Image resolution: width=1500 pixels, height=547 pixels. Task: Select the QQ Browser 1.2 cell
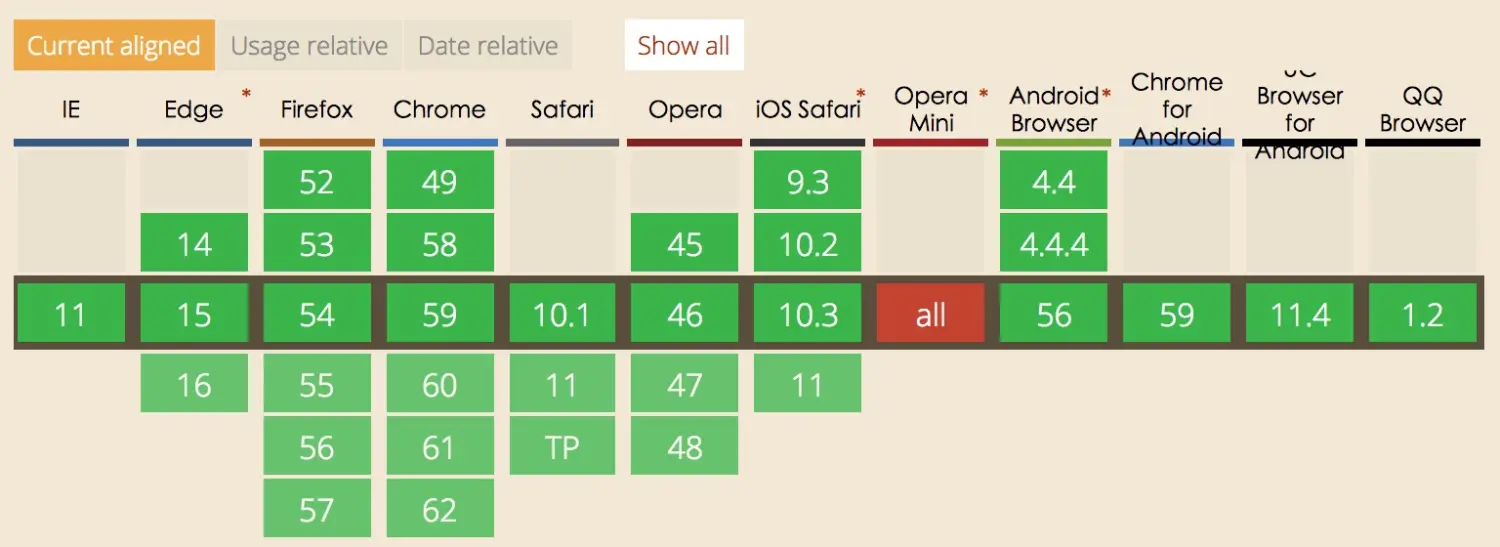click(x=1423, y=315)
